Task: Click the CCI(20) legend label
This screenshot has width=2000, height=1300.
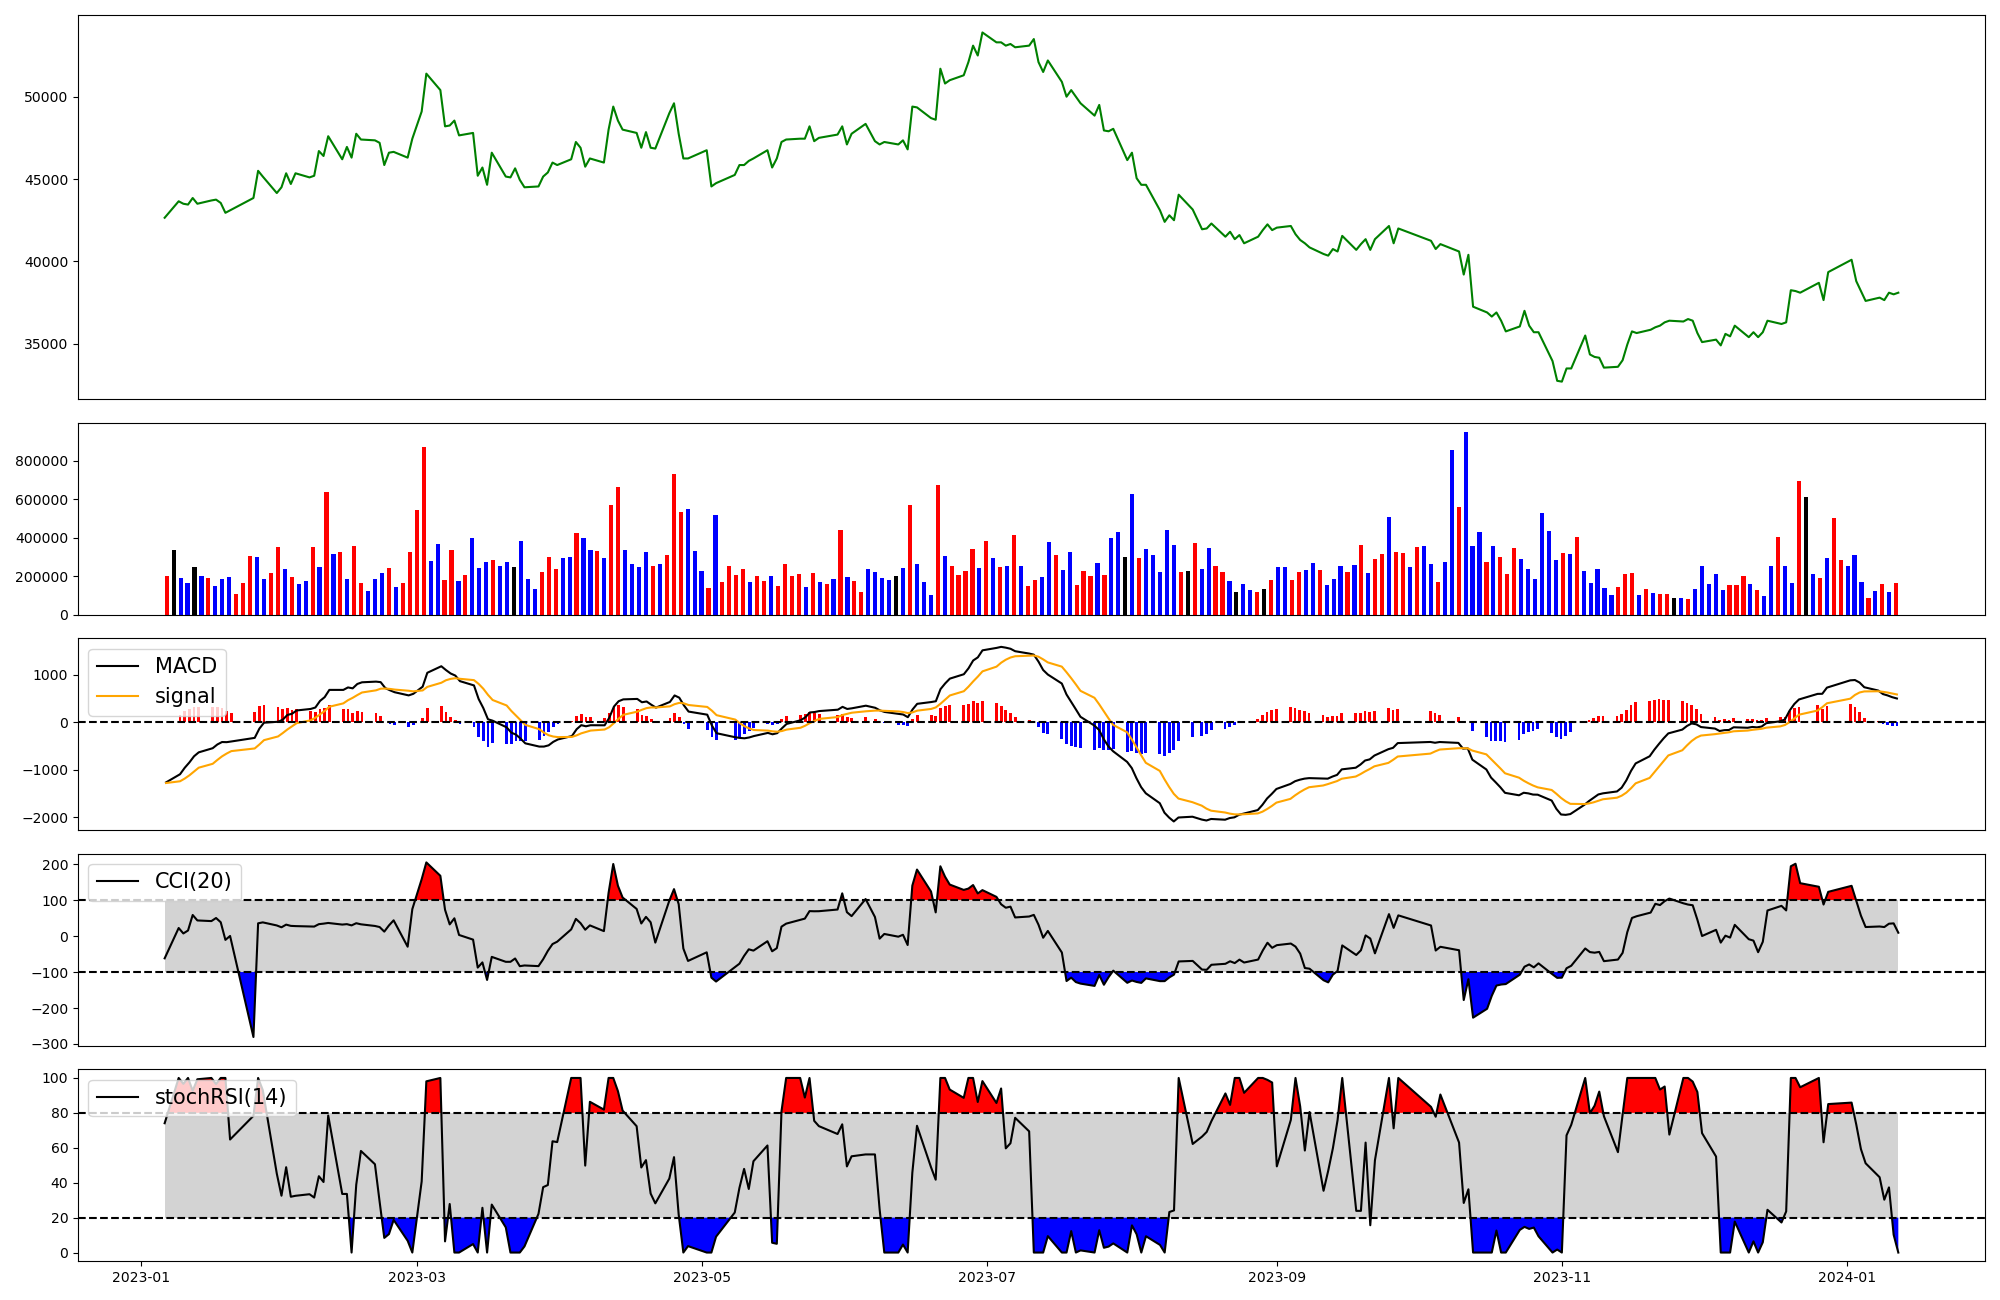Action: [193, 881]
